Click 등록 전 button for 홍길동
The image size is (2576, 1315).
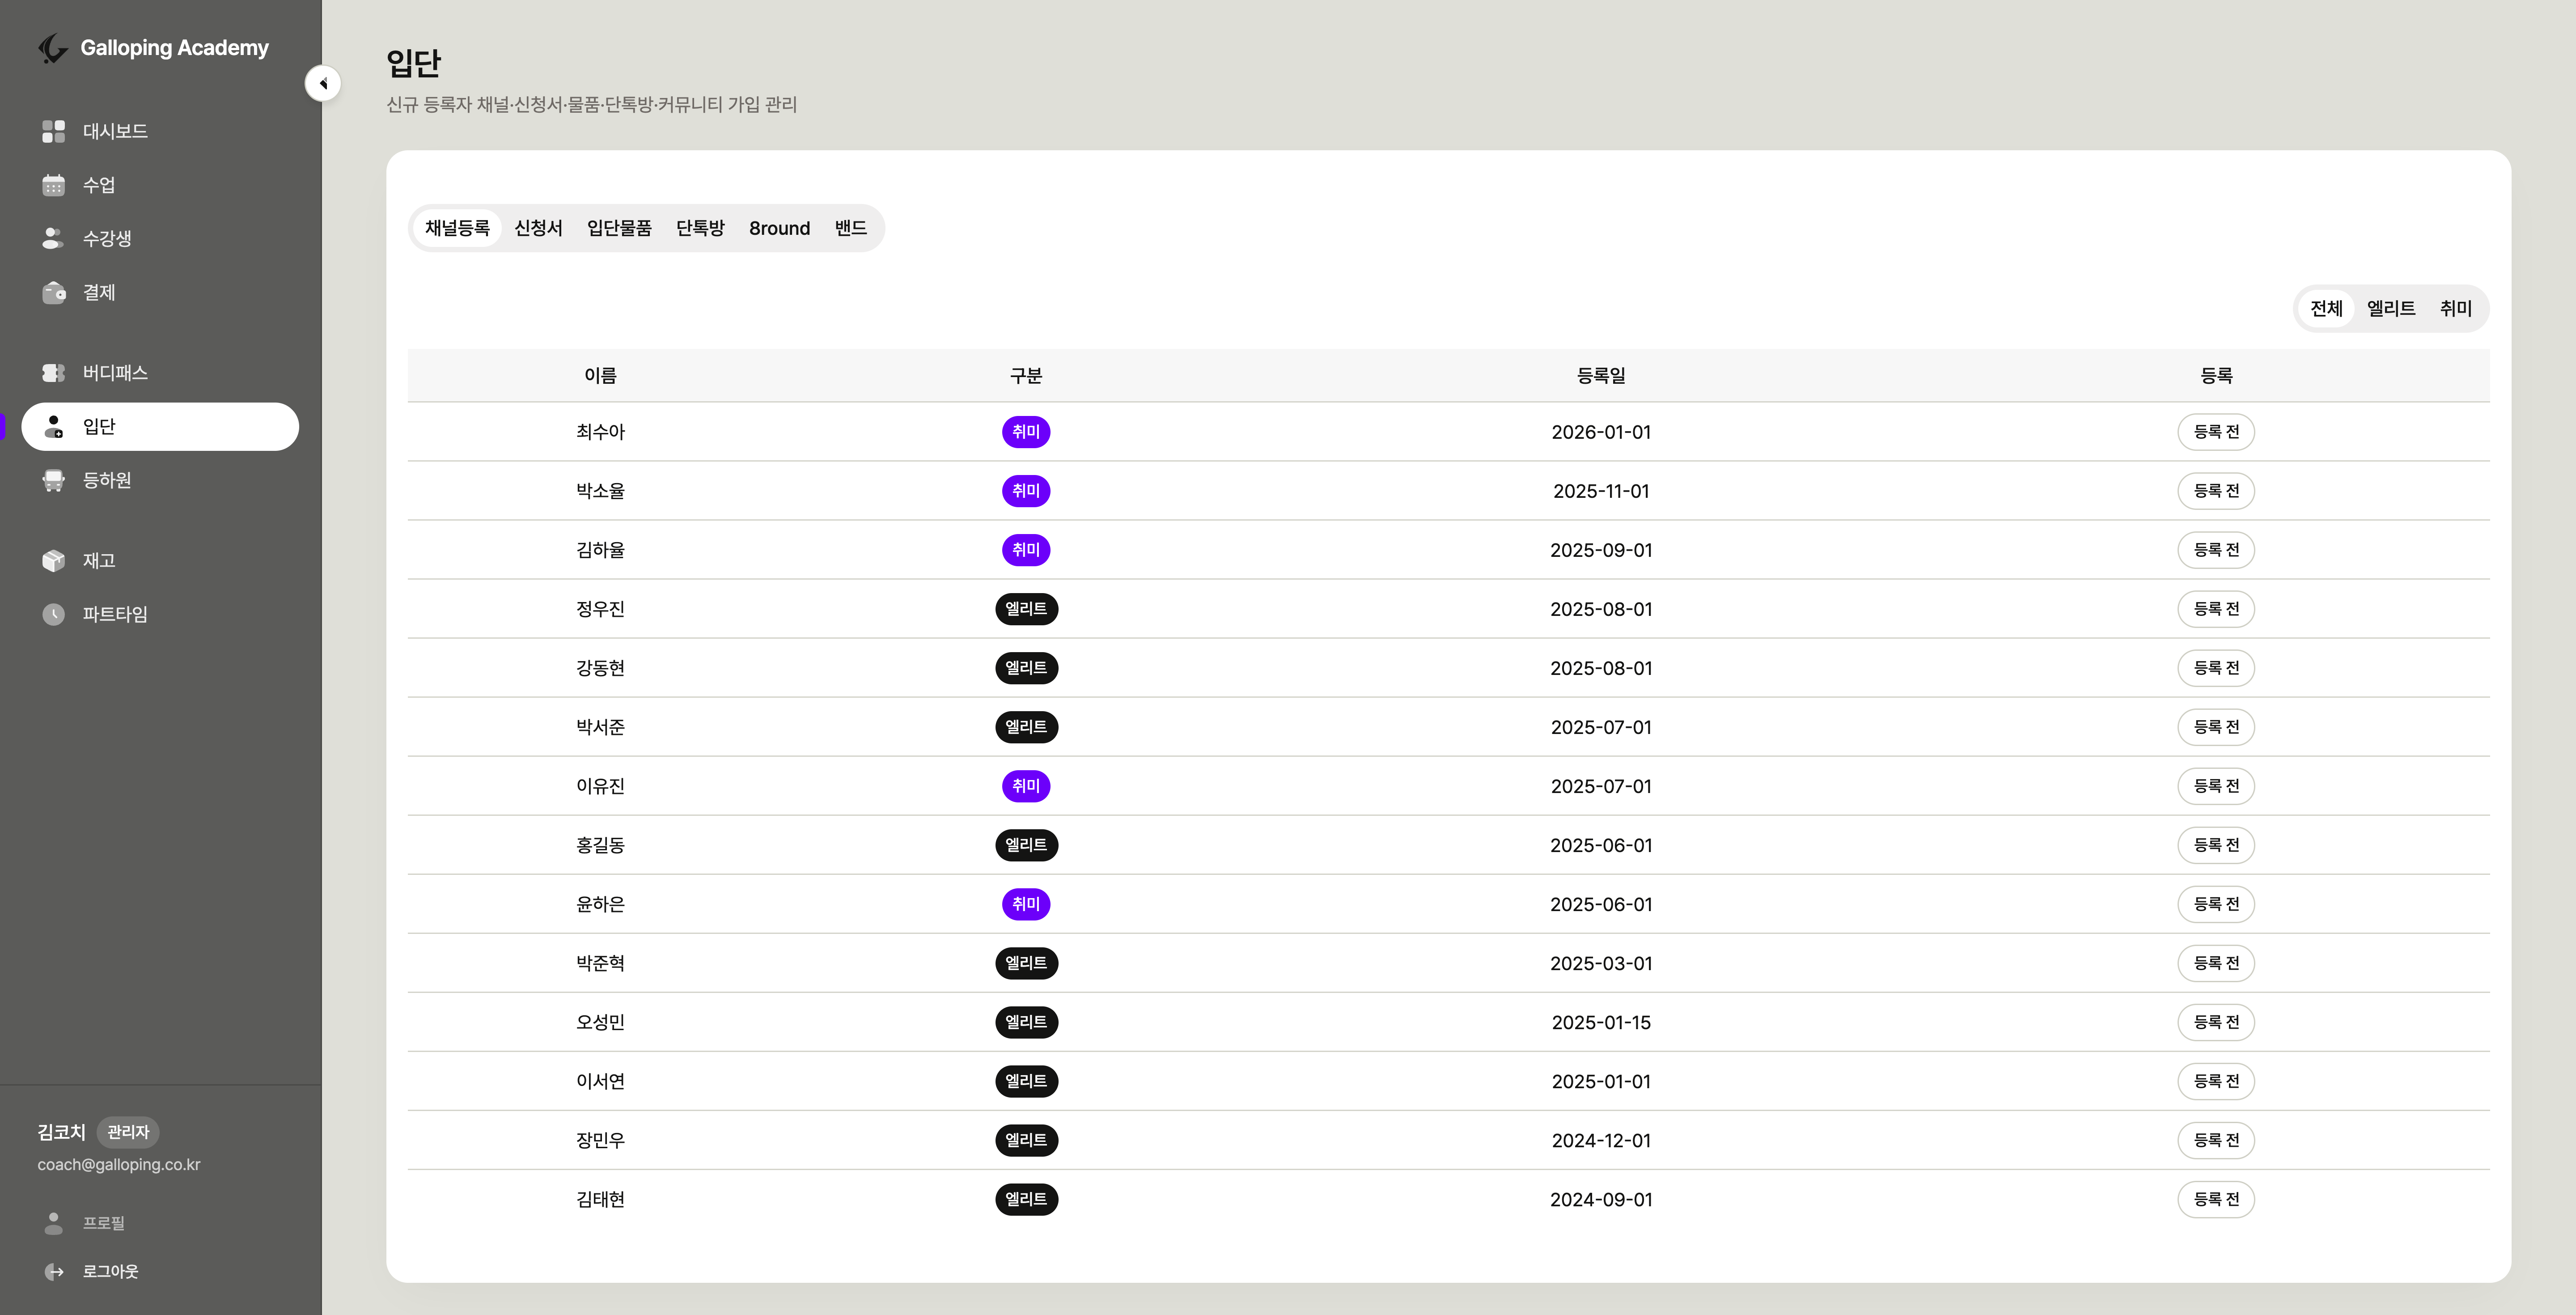[2216, 845]
